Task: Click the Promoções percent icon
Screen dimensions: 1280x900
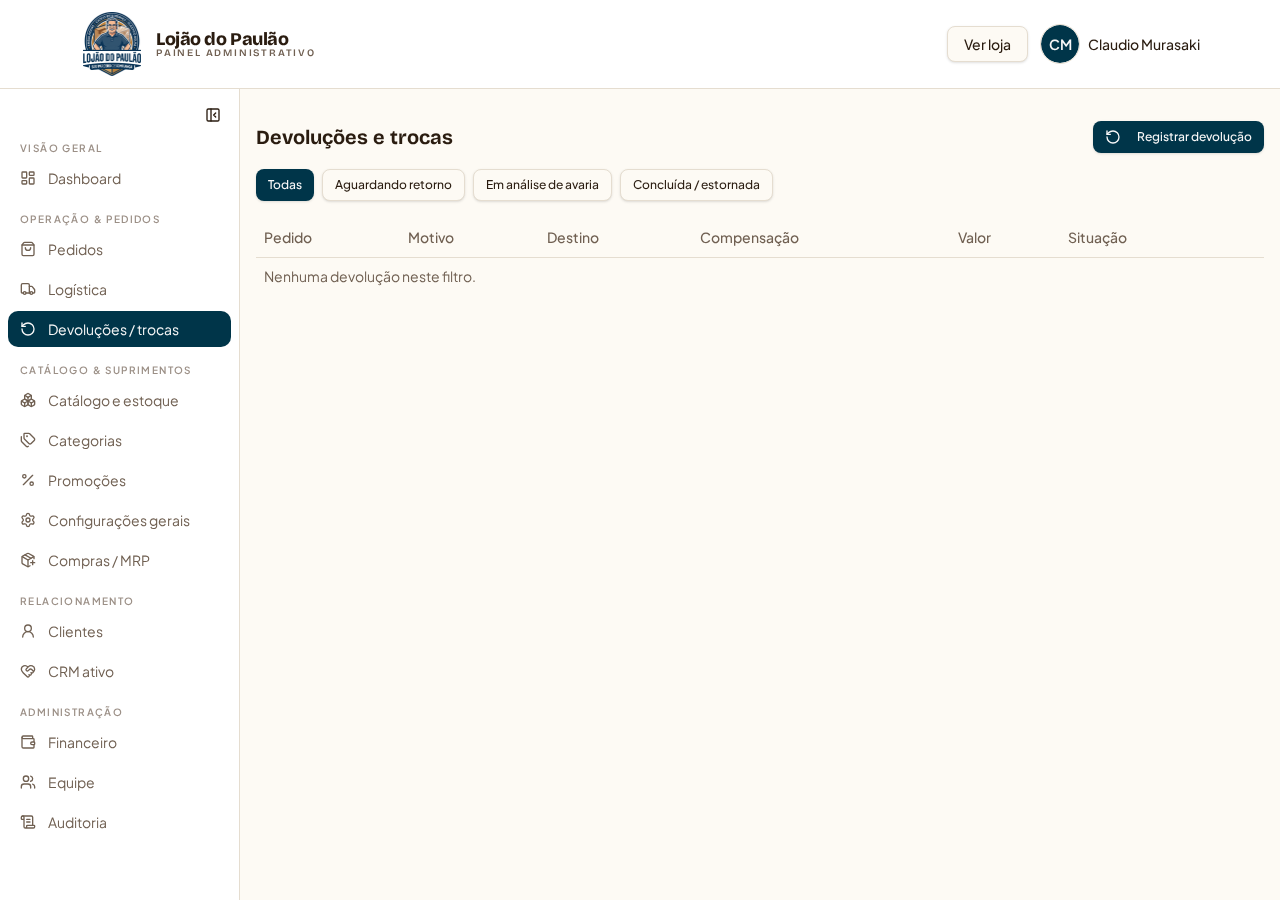Action: [28, 480]
